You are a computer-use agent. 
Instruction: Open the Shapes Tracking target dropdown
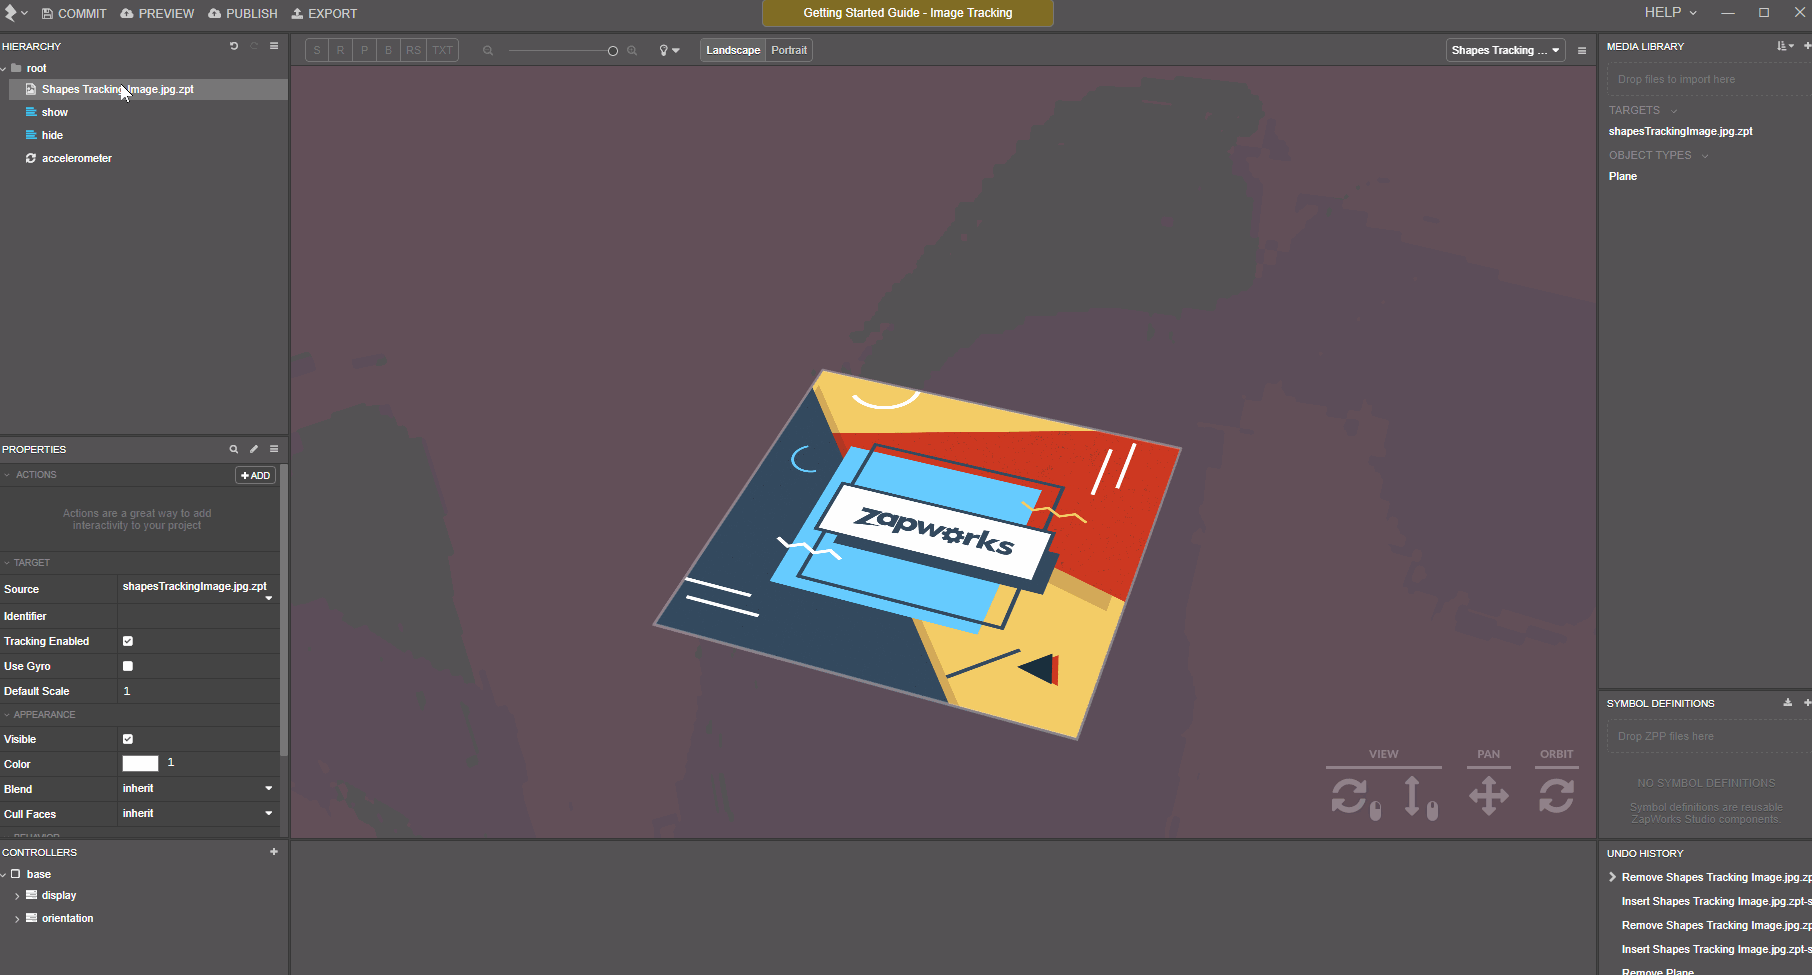point(1505,50)
